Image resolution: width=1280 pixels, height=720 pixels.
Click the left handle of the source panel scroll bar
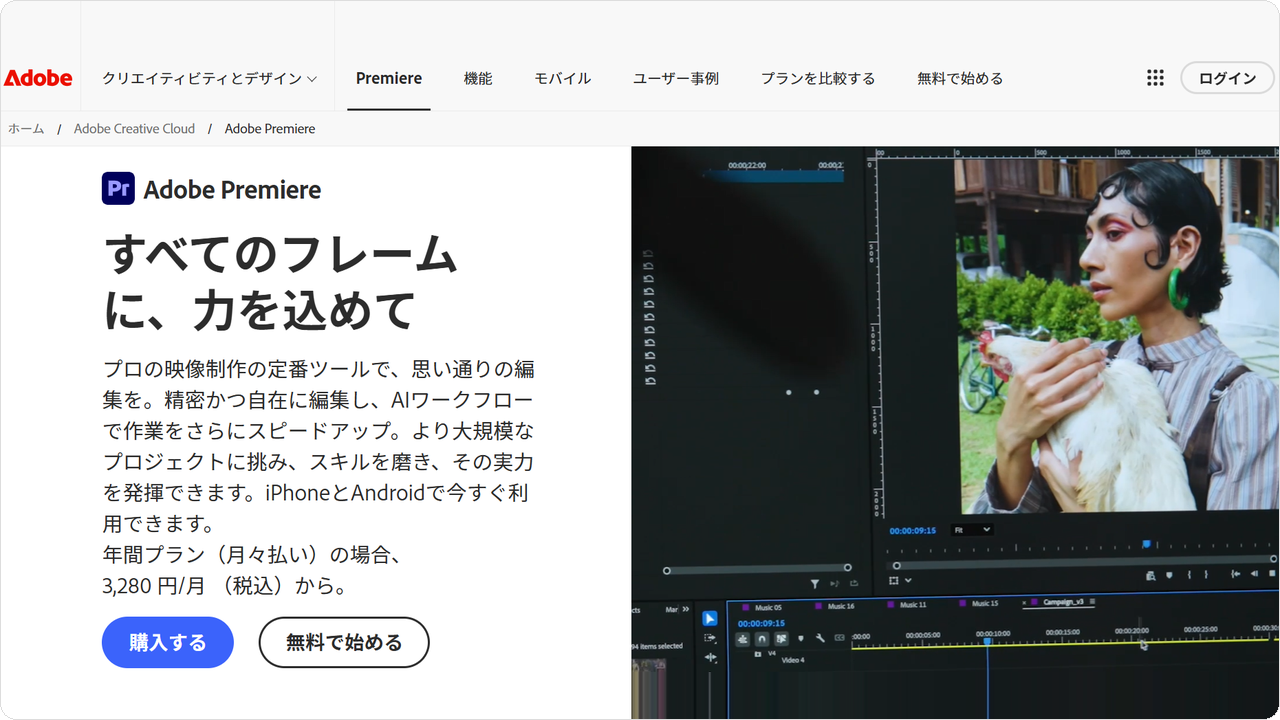667,570
